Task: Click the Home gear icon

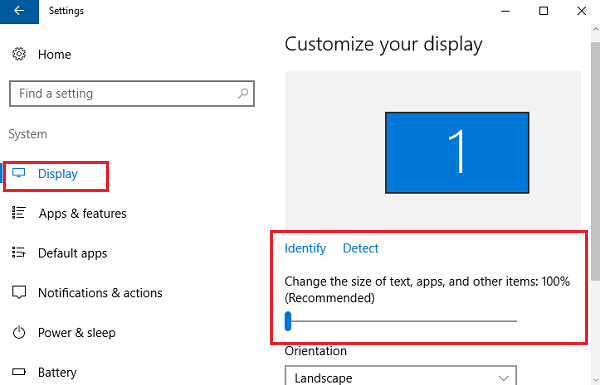Action: click(x=19, y=54)
